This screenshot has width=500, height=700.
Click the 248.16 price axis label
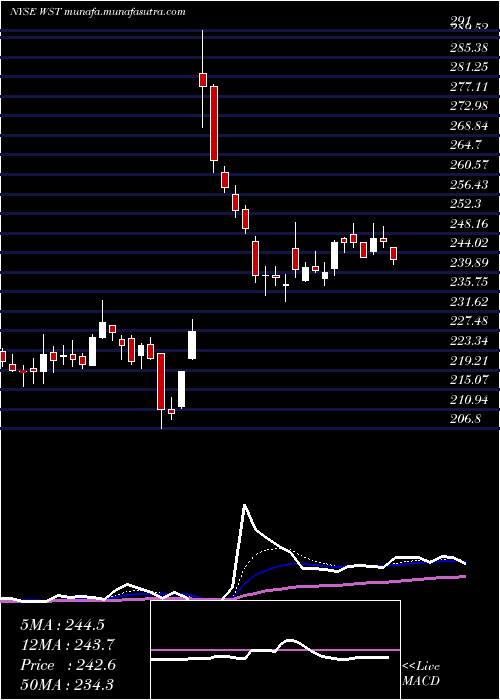pyautogui.click(x=470, y=224)
